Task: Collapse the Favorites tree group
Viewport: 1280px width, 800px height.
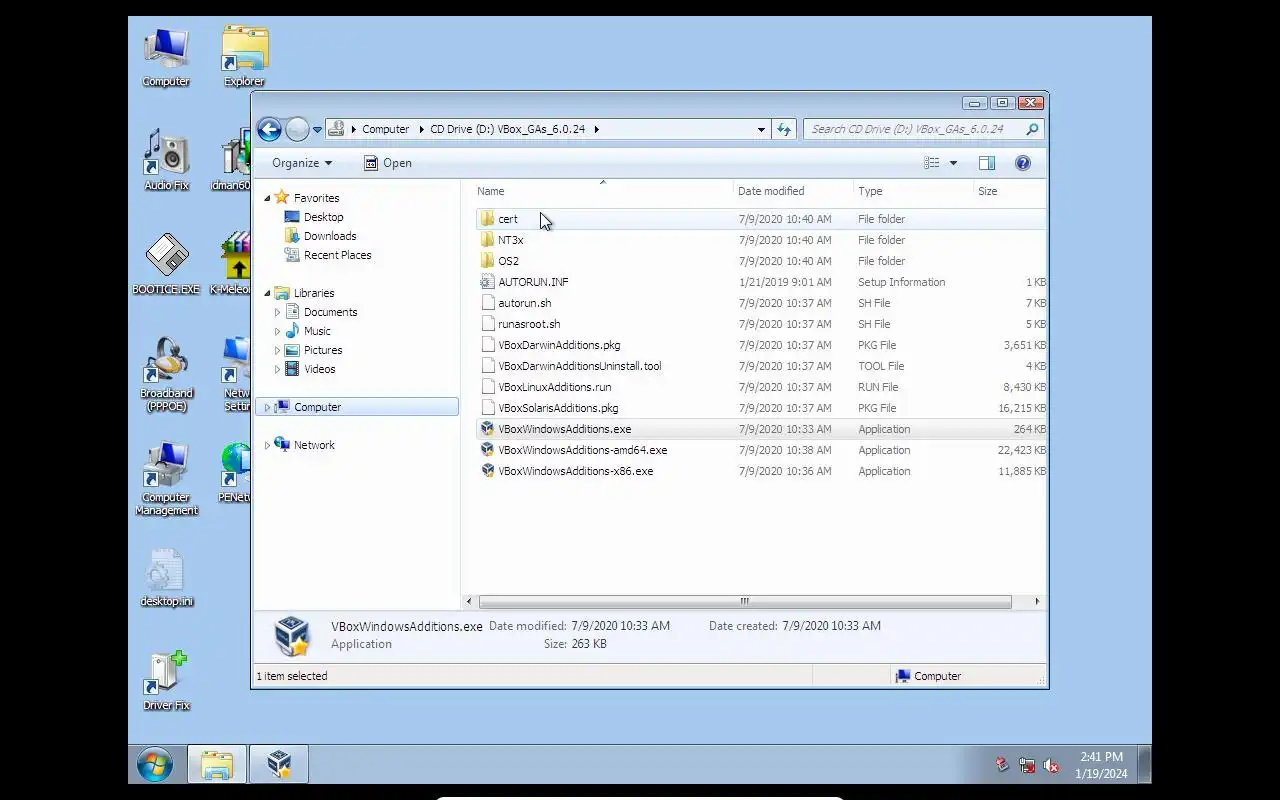Action: pos(267,198)
